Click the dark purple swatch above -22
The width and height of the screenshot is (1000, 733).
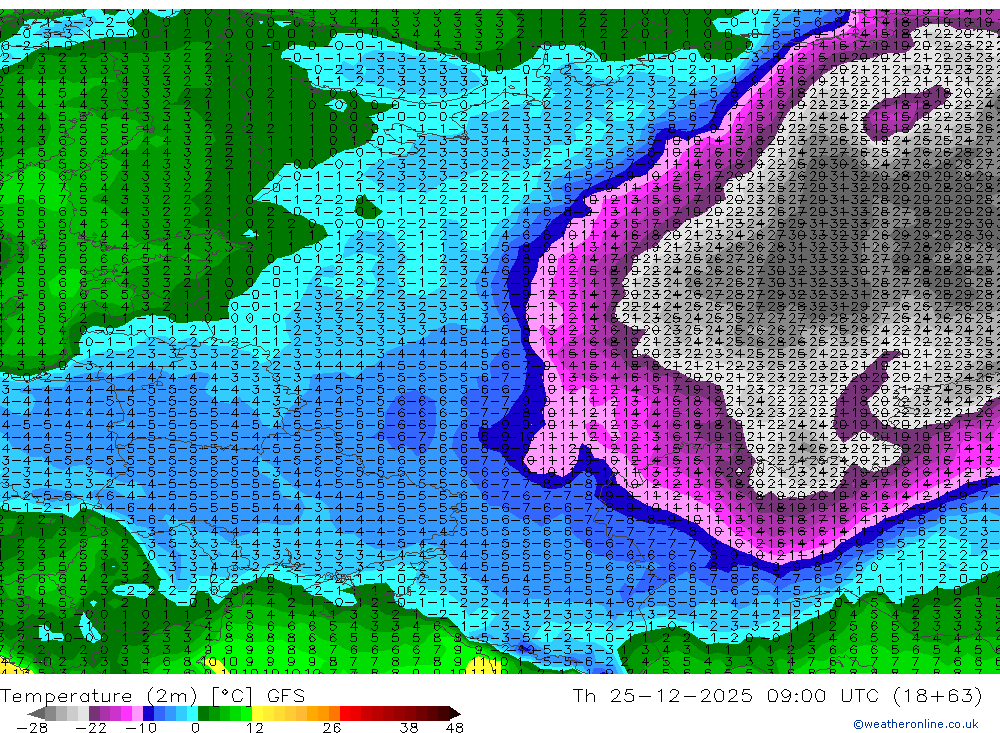(x=94, y=713)
